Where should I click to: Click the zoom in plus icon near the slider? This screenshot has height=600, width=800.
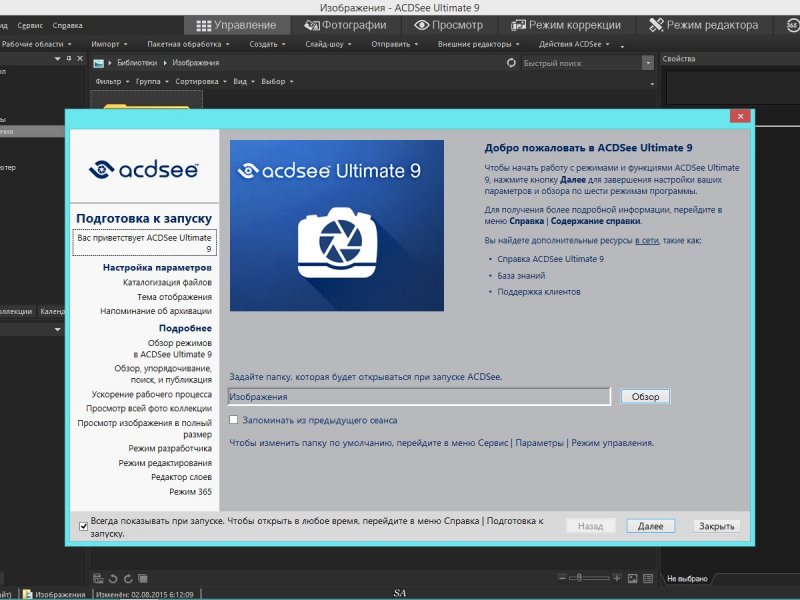coord(617,578)
